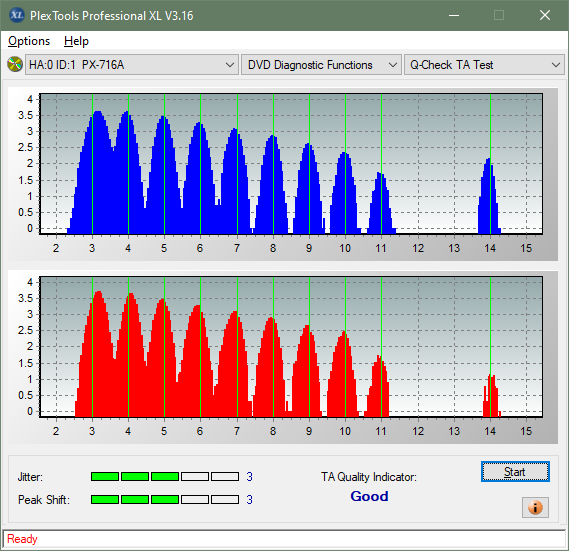Click the Jitter value number 3
The height and width of the screenshot is (551, 569).
click(x=249, y=477)
